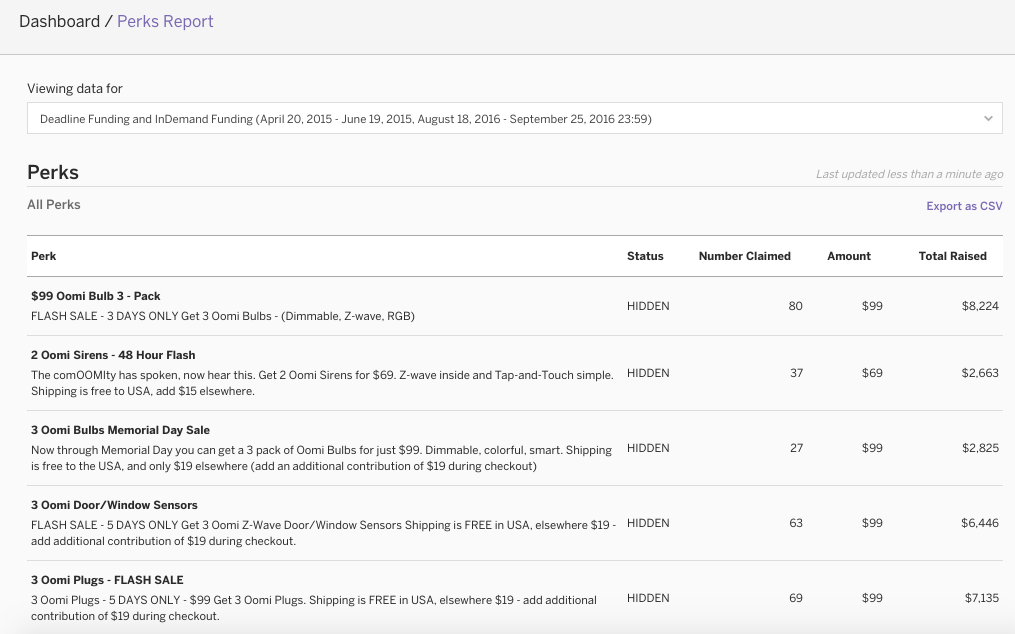Screen dimensions: 1015x634
Task: Click the total raised $6,446
Action: [980, 523]
